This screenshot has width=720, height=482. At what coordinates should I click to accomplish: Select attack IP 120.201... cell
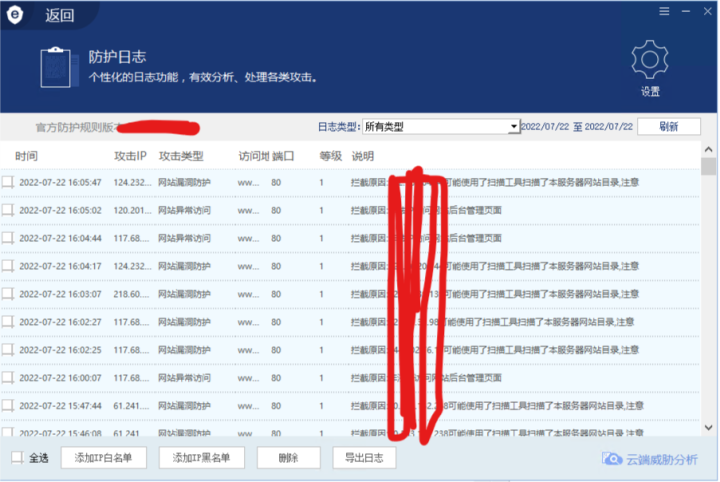[x=132, y=211]
